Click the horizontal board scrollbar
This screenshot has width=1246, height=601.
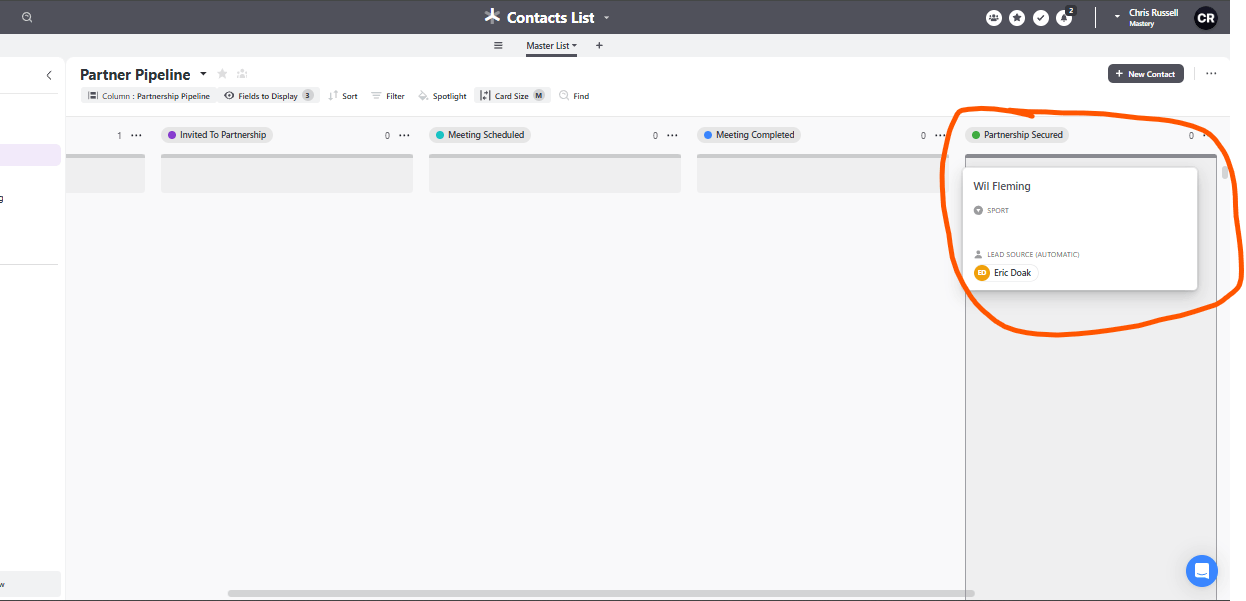(x=601, y=593)
